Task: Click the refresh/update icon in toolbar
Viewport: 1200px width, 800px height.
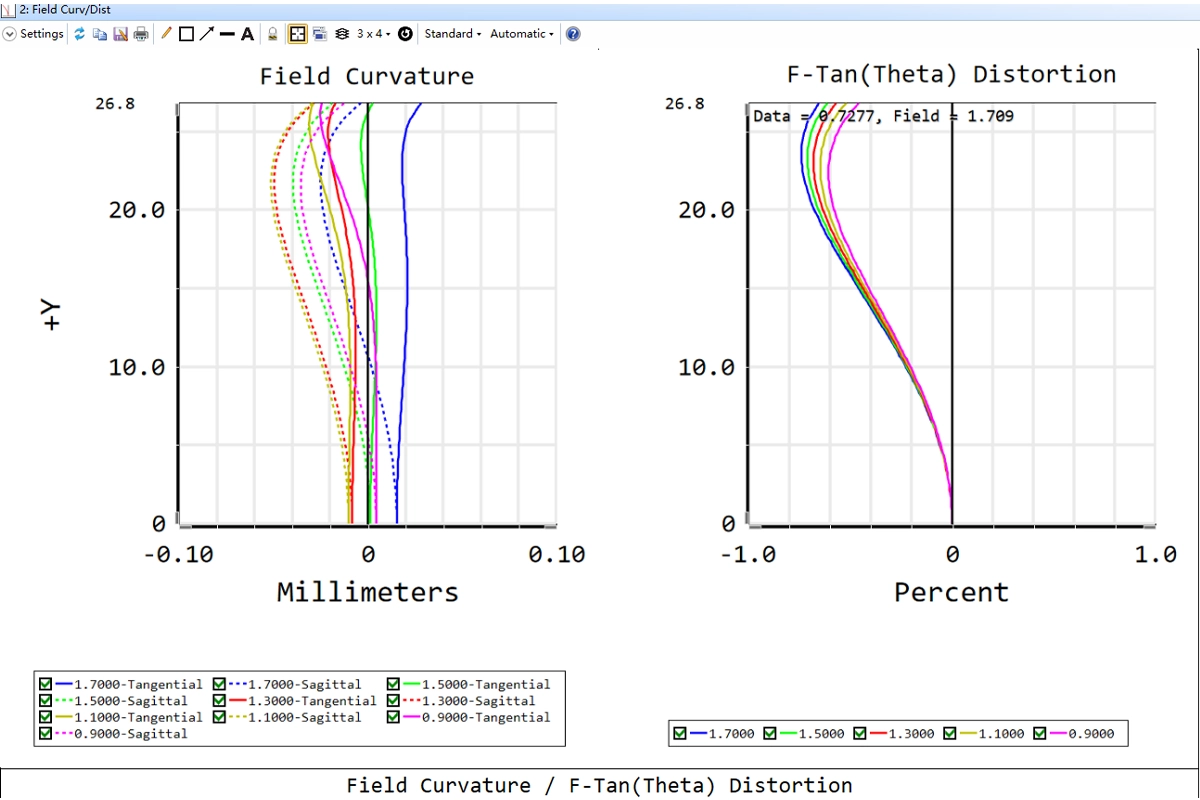Action: pos(80,34)
